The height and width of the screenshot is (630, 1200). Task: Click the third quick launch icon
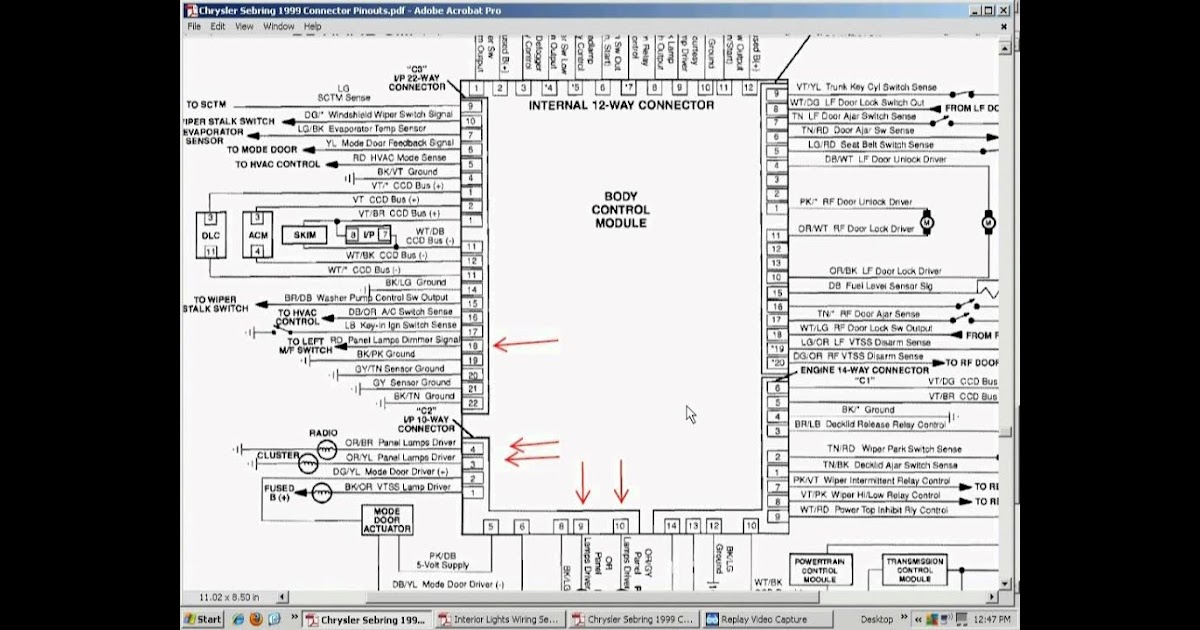pyautogui.click(x=273, y=619)
